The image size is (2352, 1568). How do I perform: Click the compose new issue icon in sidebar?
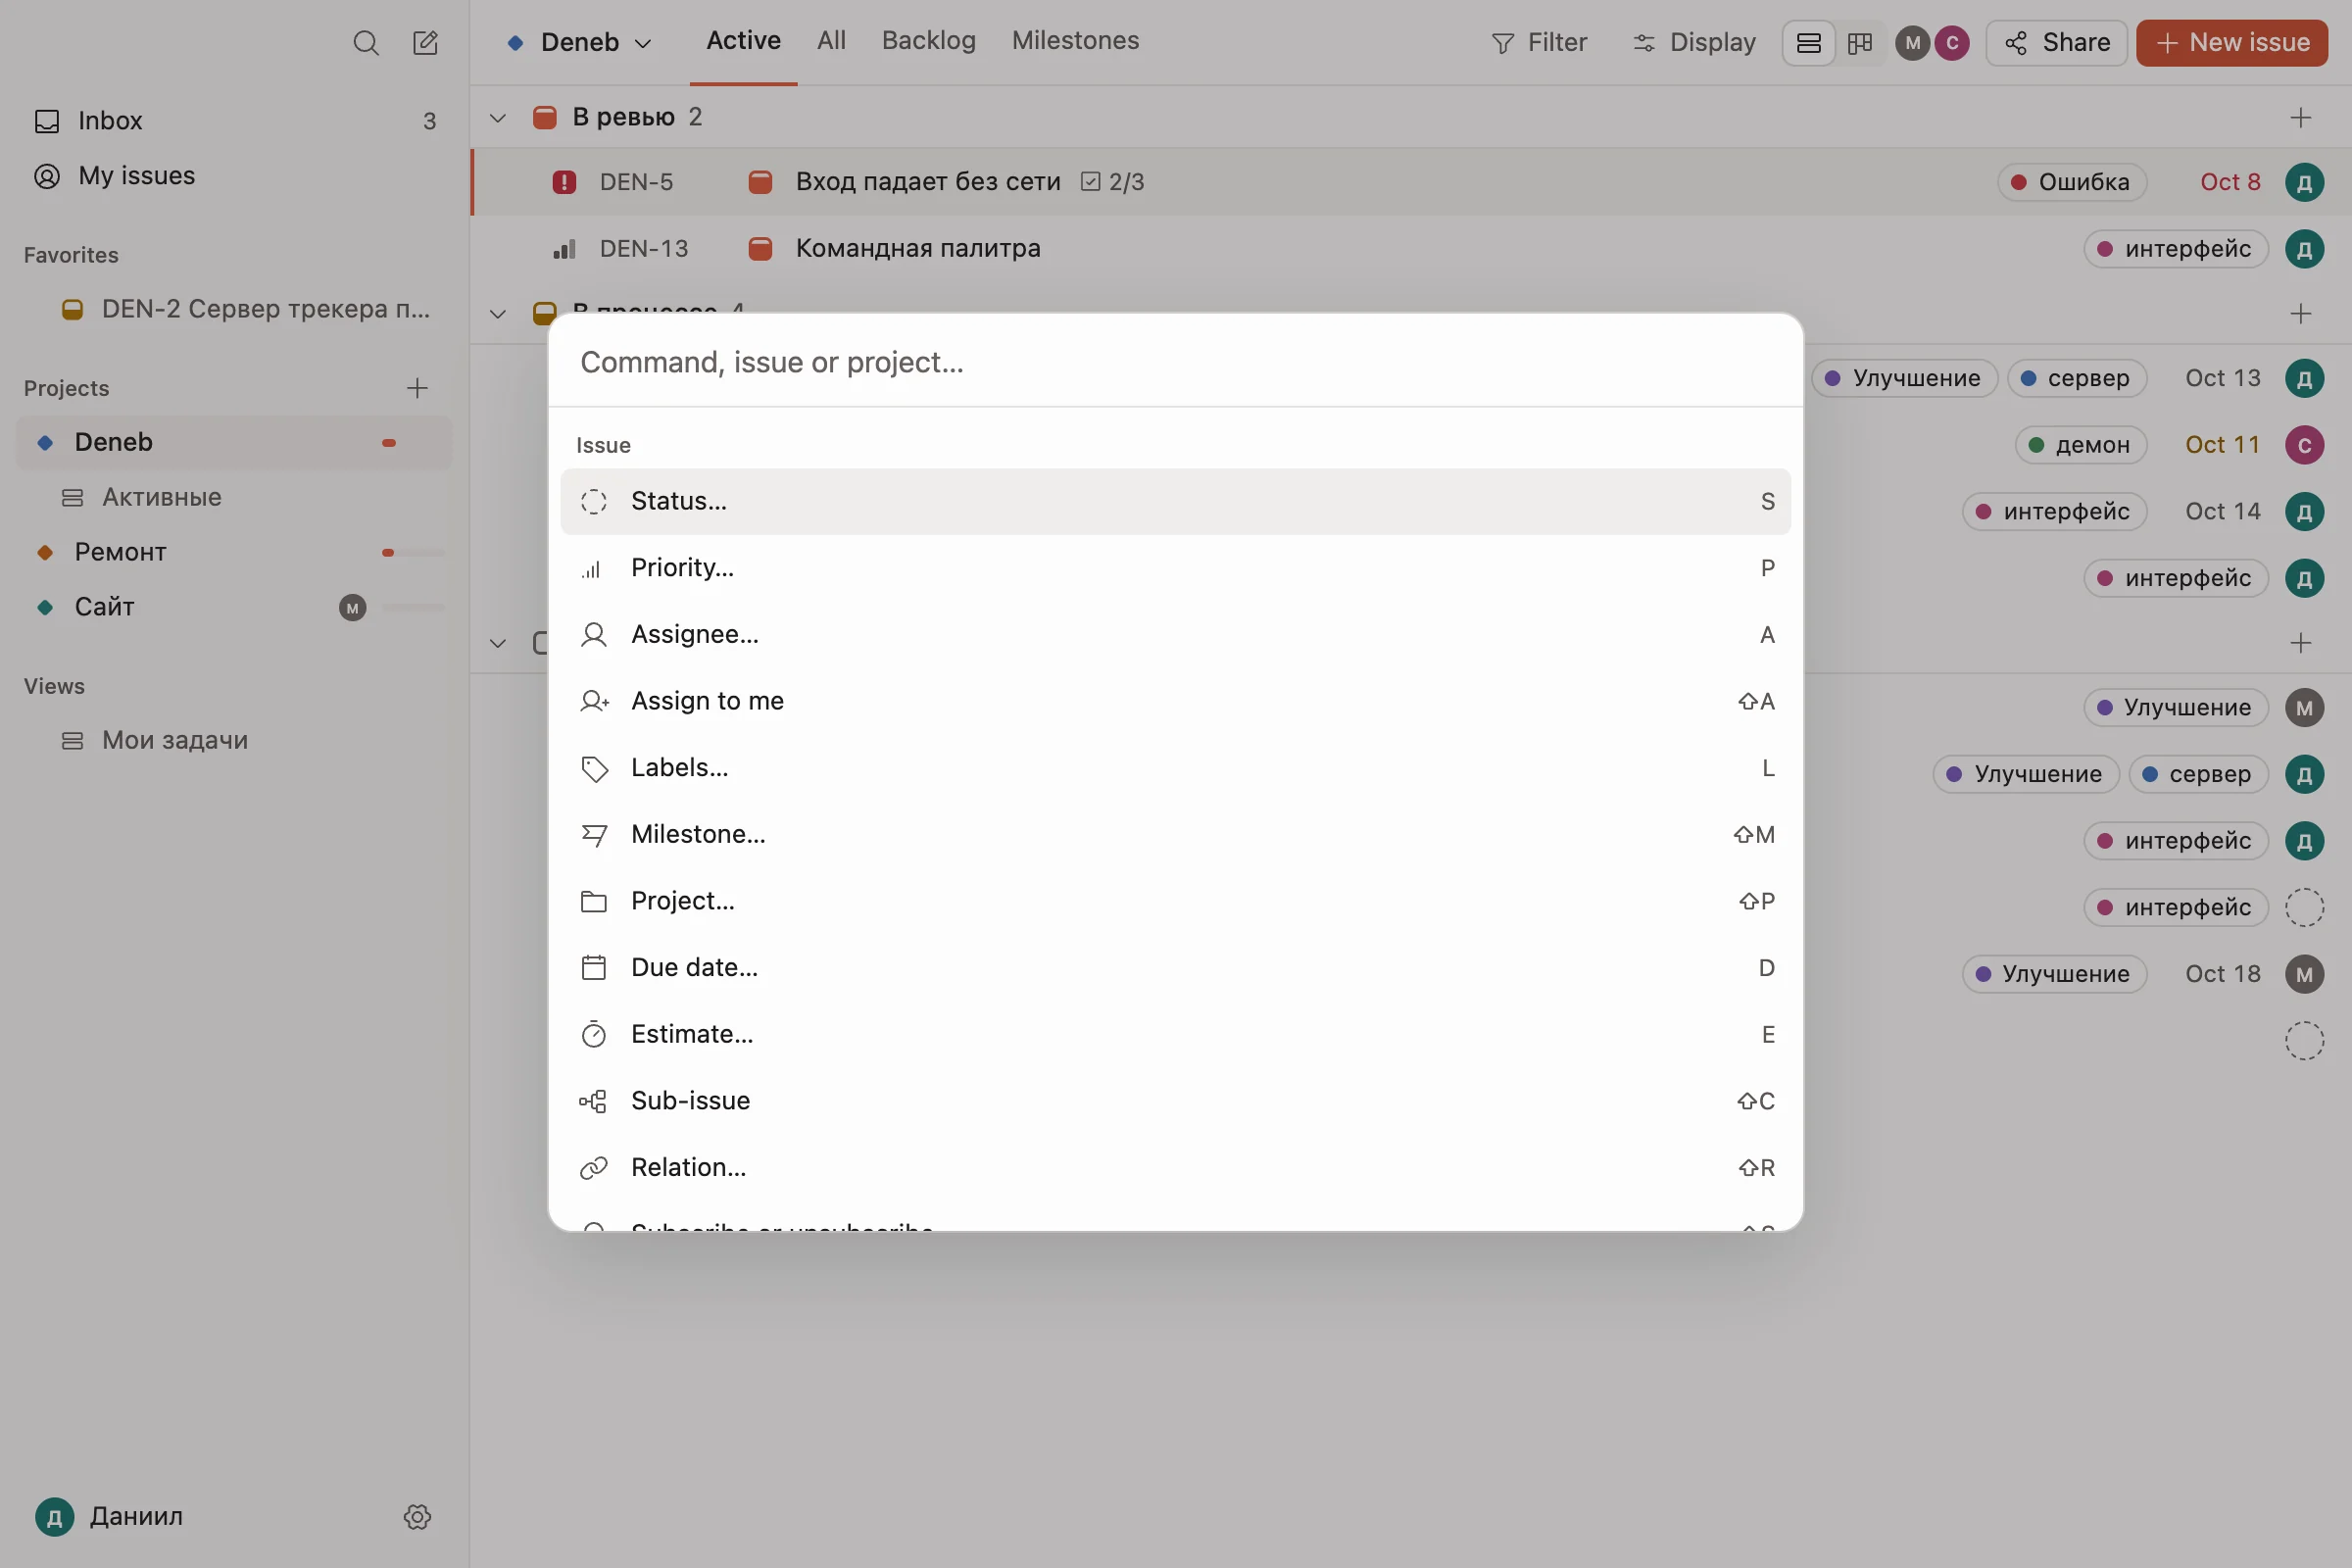click(x=425, y=43)
